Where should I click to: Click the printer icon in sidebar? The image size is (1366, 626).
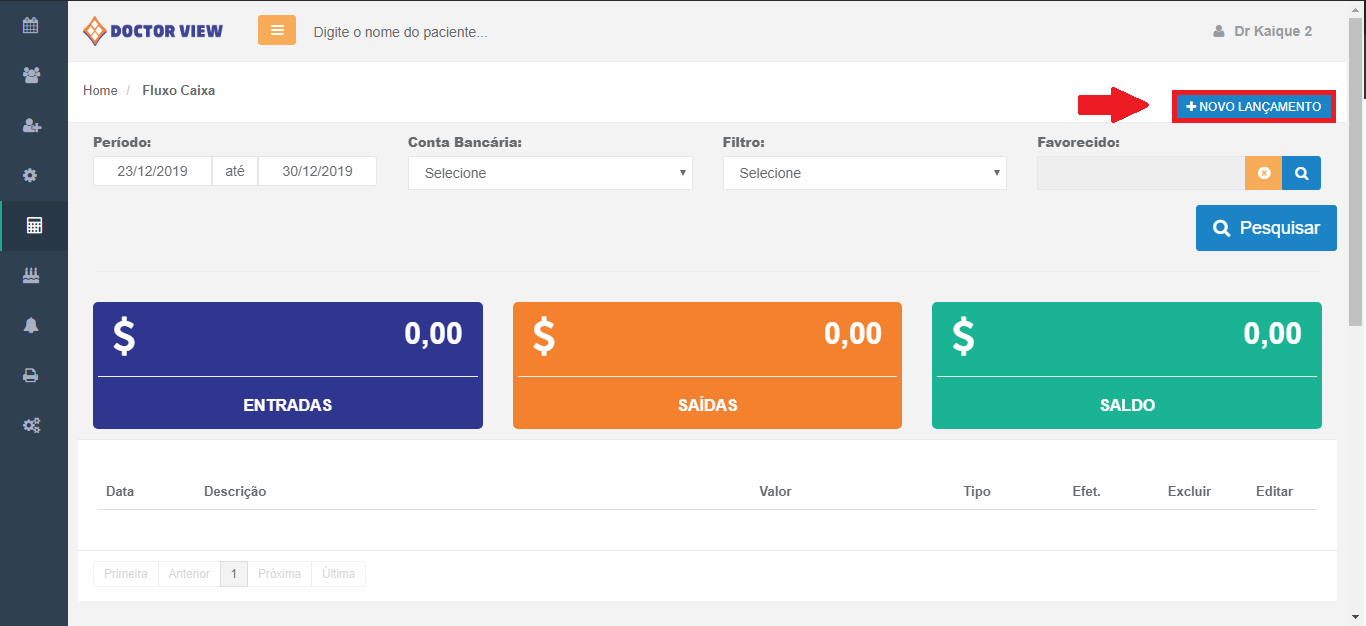(x=31, y=376)
